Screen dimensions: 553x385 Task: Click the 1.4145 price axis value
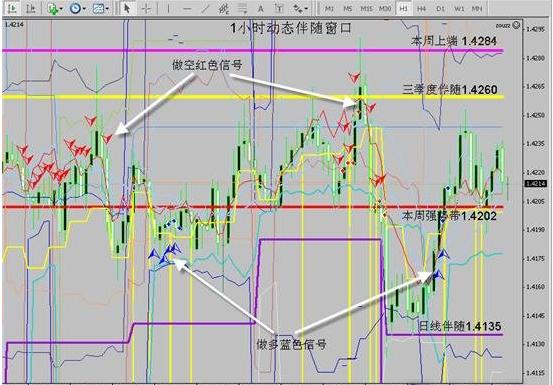535,316
